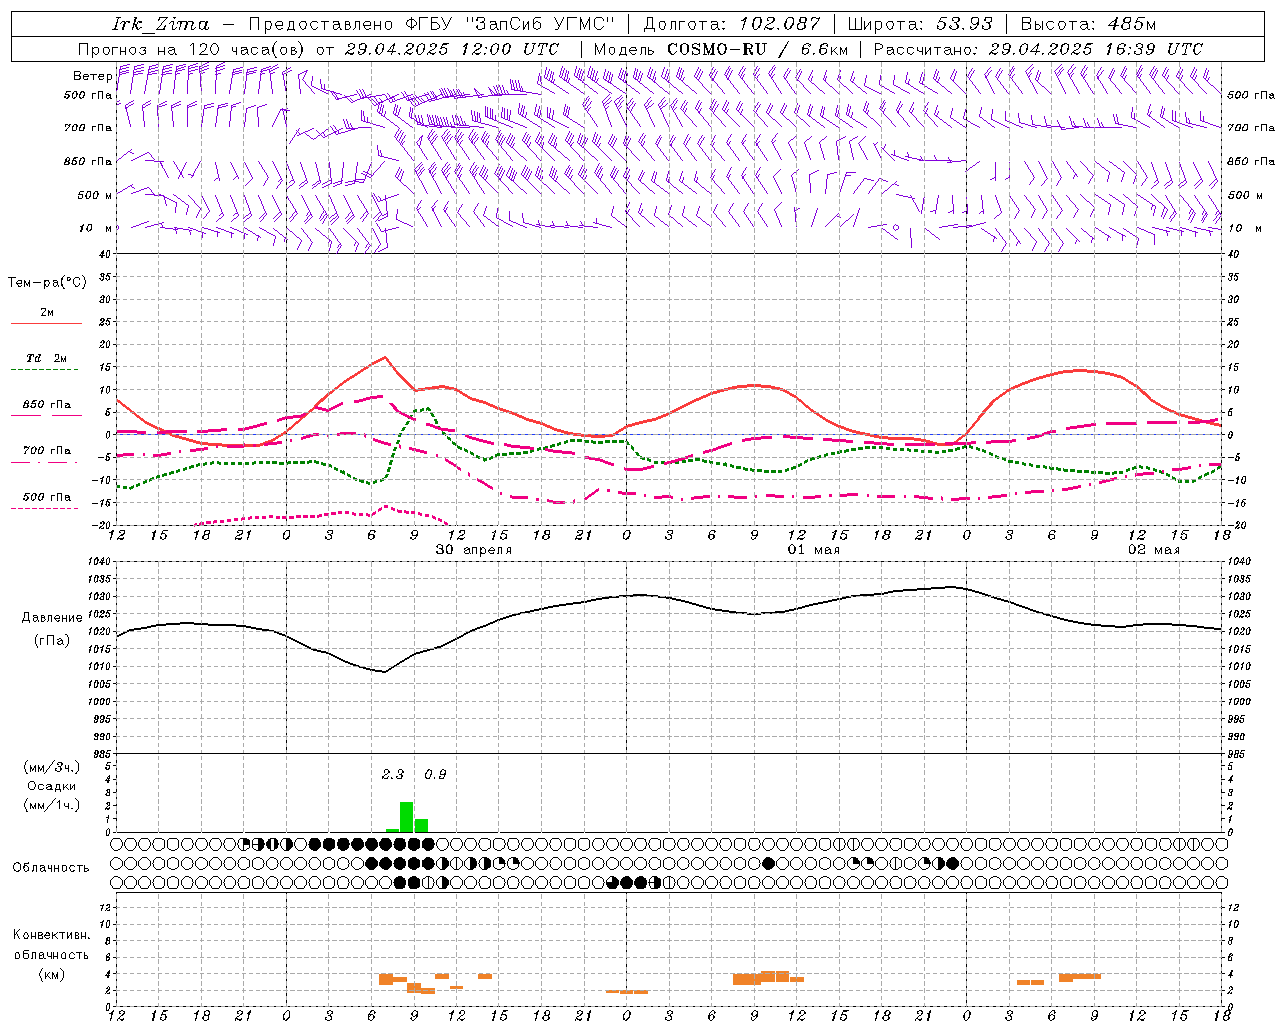
Task: Click the right-axis 850 гПа wind level label
Action: (x=1251, y=161)
